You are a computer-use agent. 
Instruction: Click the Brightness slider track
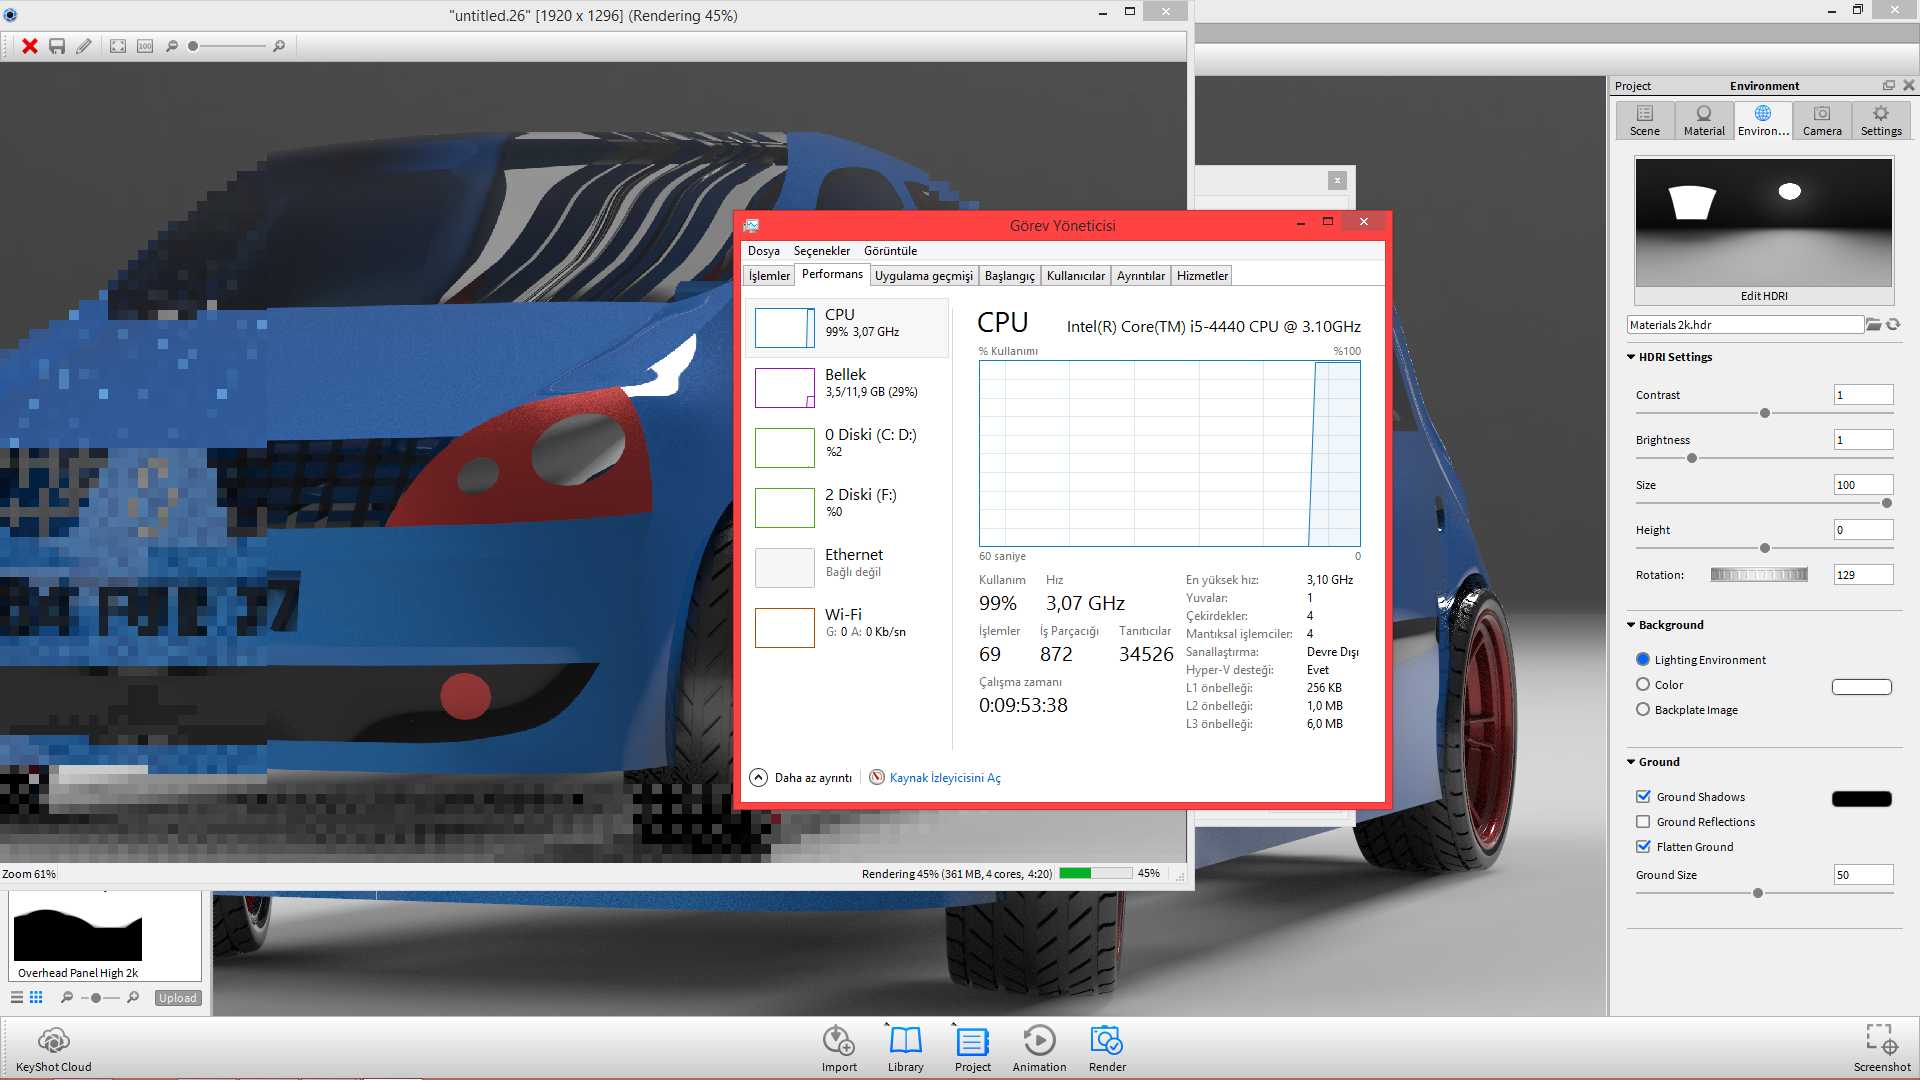tap(1764, 458)
